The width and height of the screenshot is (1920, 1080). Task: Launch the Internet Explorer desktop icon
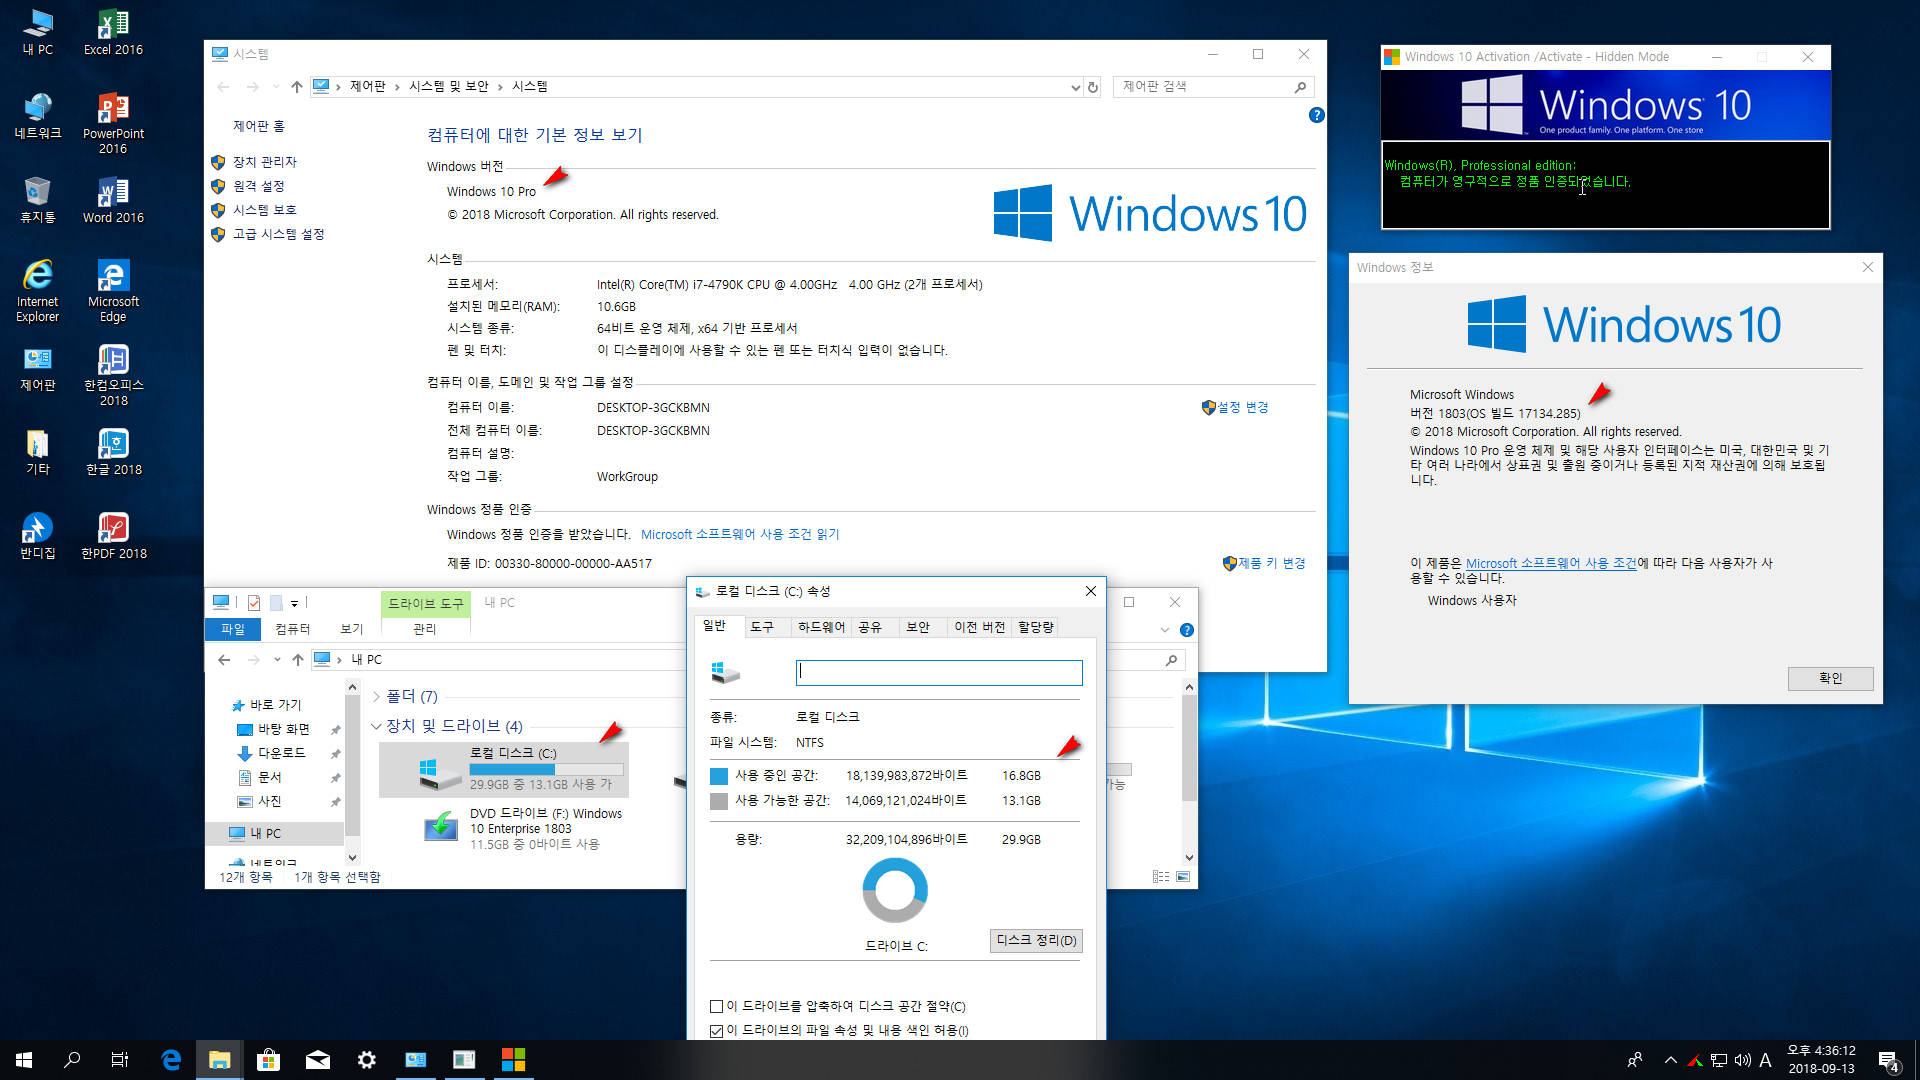pos(38,290)
